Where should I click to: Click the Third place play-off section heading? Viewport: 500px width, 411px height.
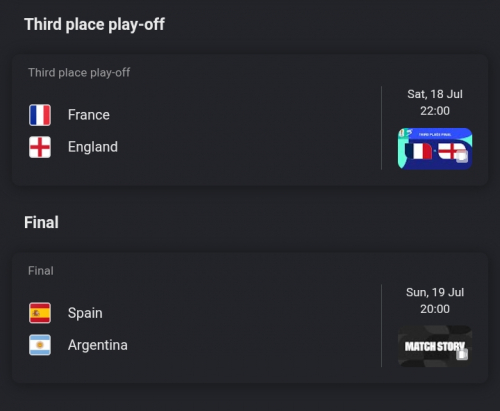tap(94, 25)
